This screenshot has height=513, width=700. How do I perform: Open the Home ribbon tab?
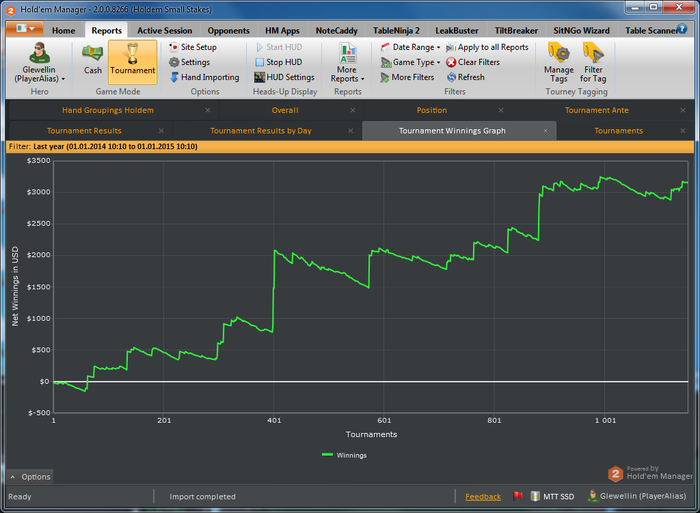click(x=63, y=30)
